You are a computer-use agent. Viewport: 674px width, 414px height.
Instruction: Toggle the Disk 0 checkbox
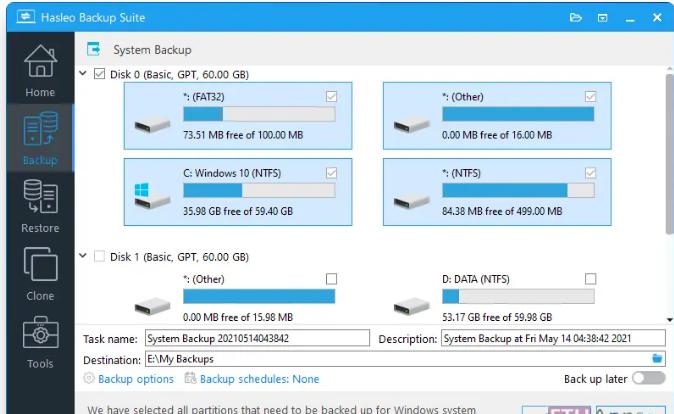click(x=99, y=74)
